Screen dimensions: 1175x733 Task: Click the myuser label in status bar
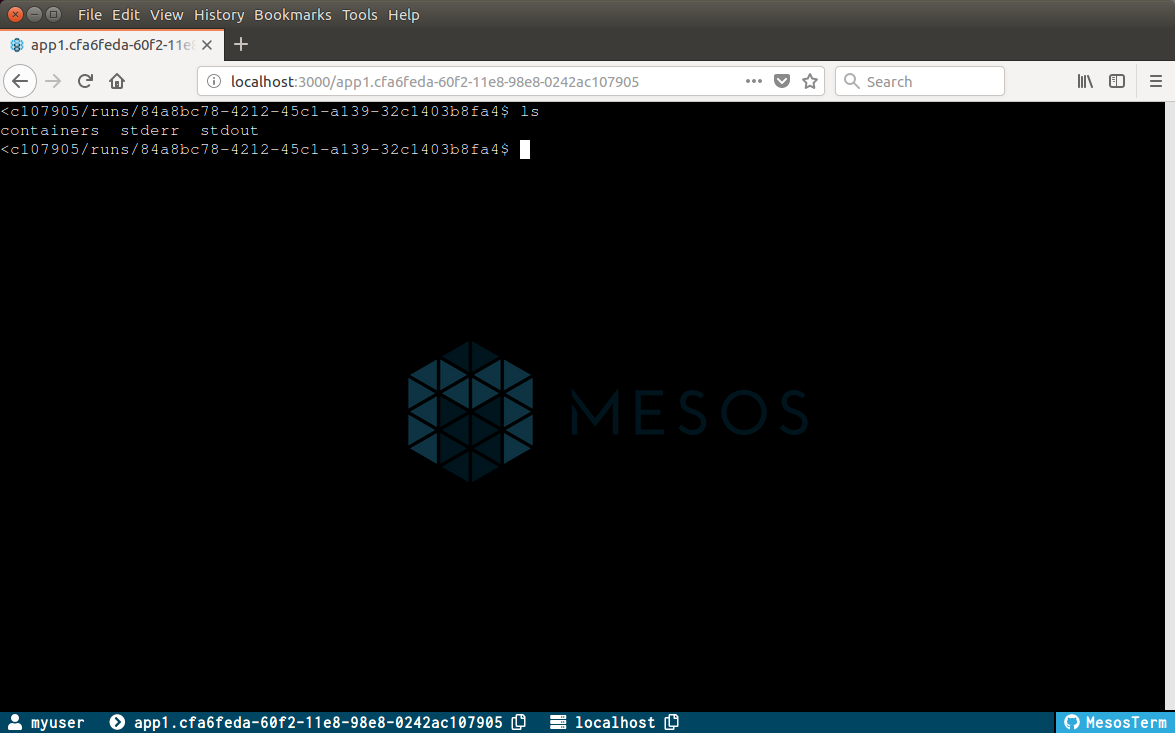(58, 723)
